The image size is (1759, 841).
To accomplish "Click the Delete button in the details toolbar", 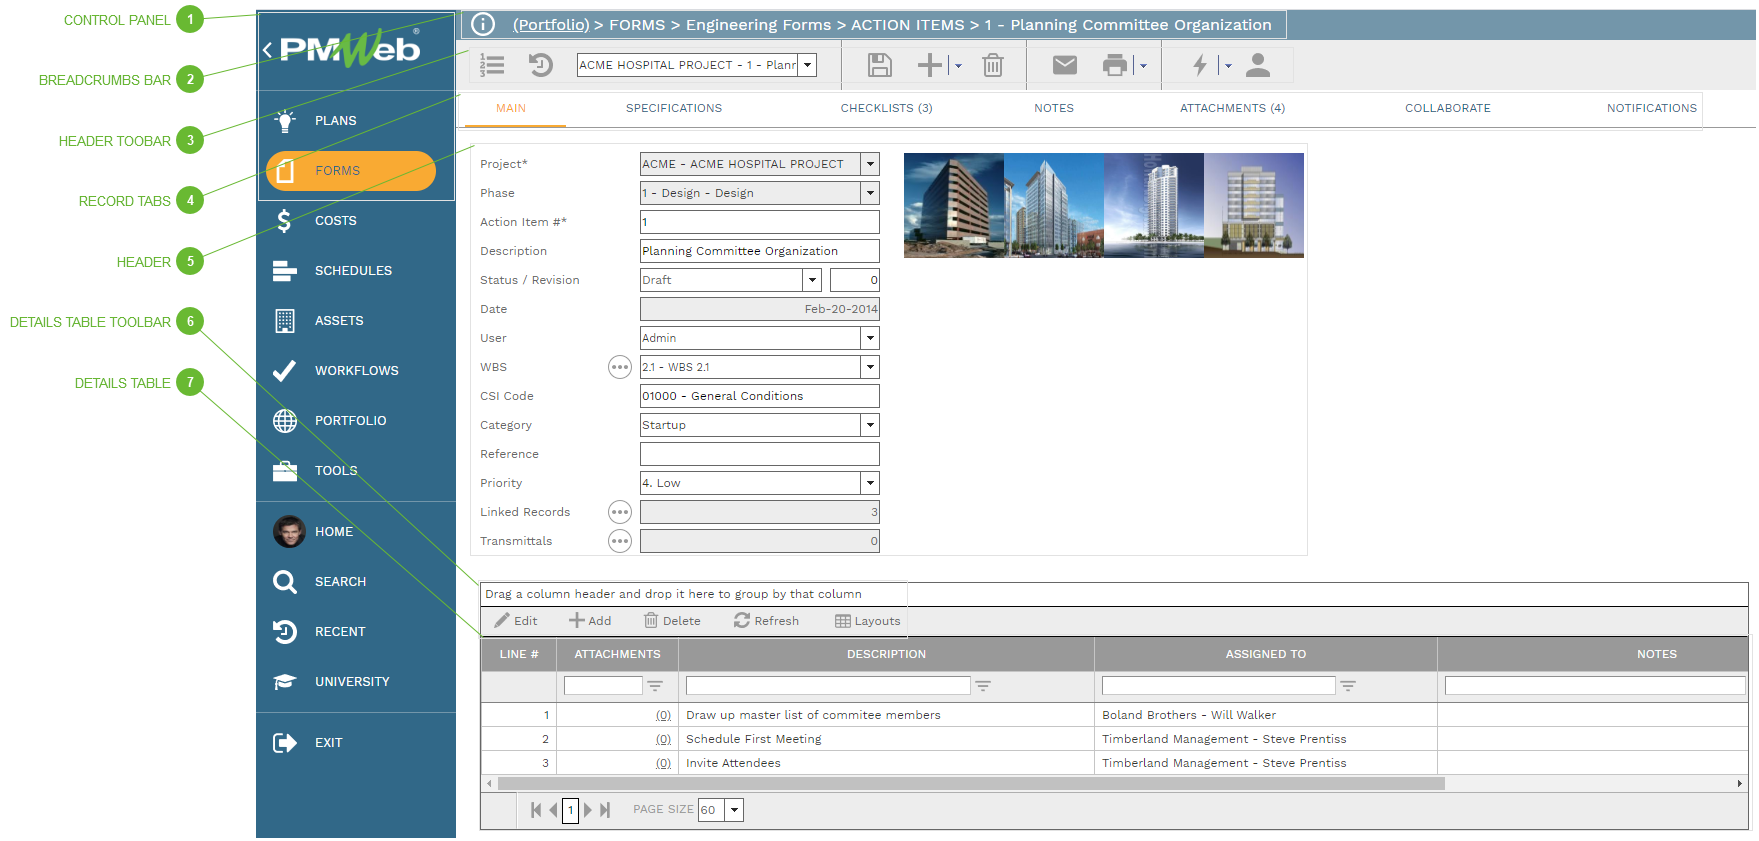I will pyautogui.click(x=672, y=621).
